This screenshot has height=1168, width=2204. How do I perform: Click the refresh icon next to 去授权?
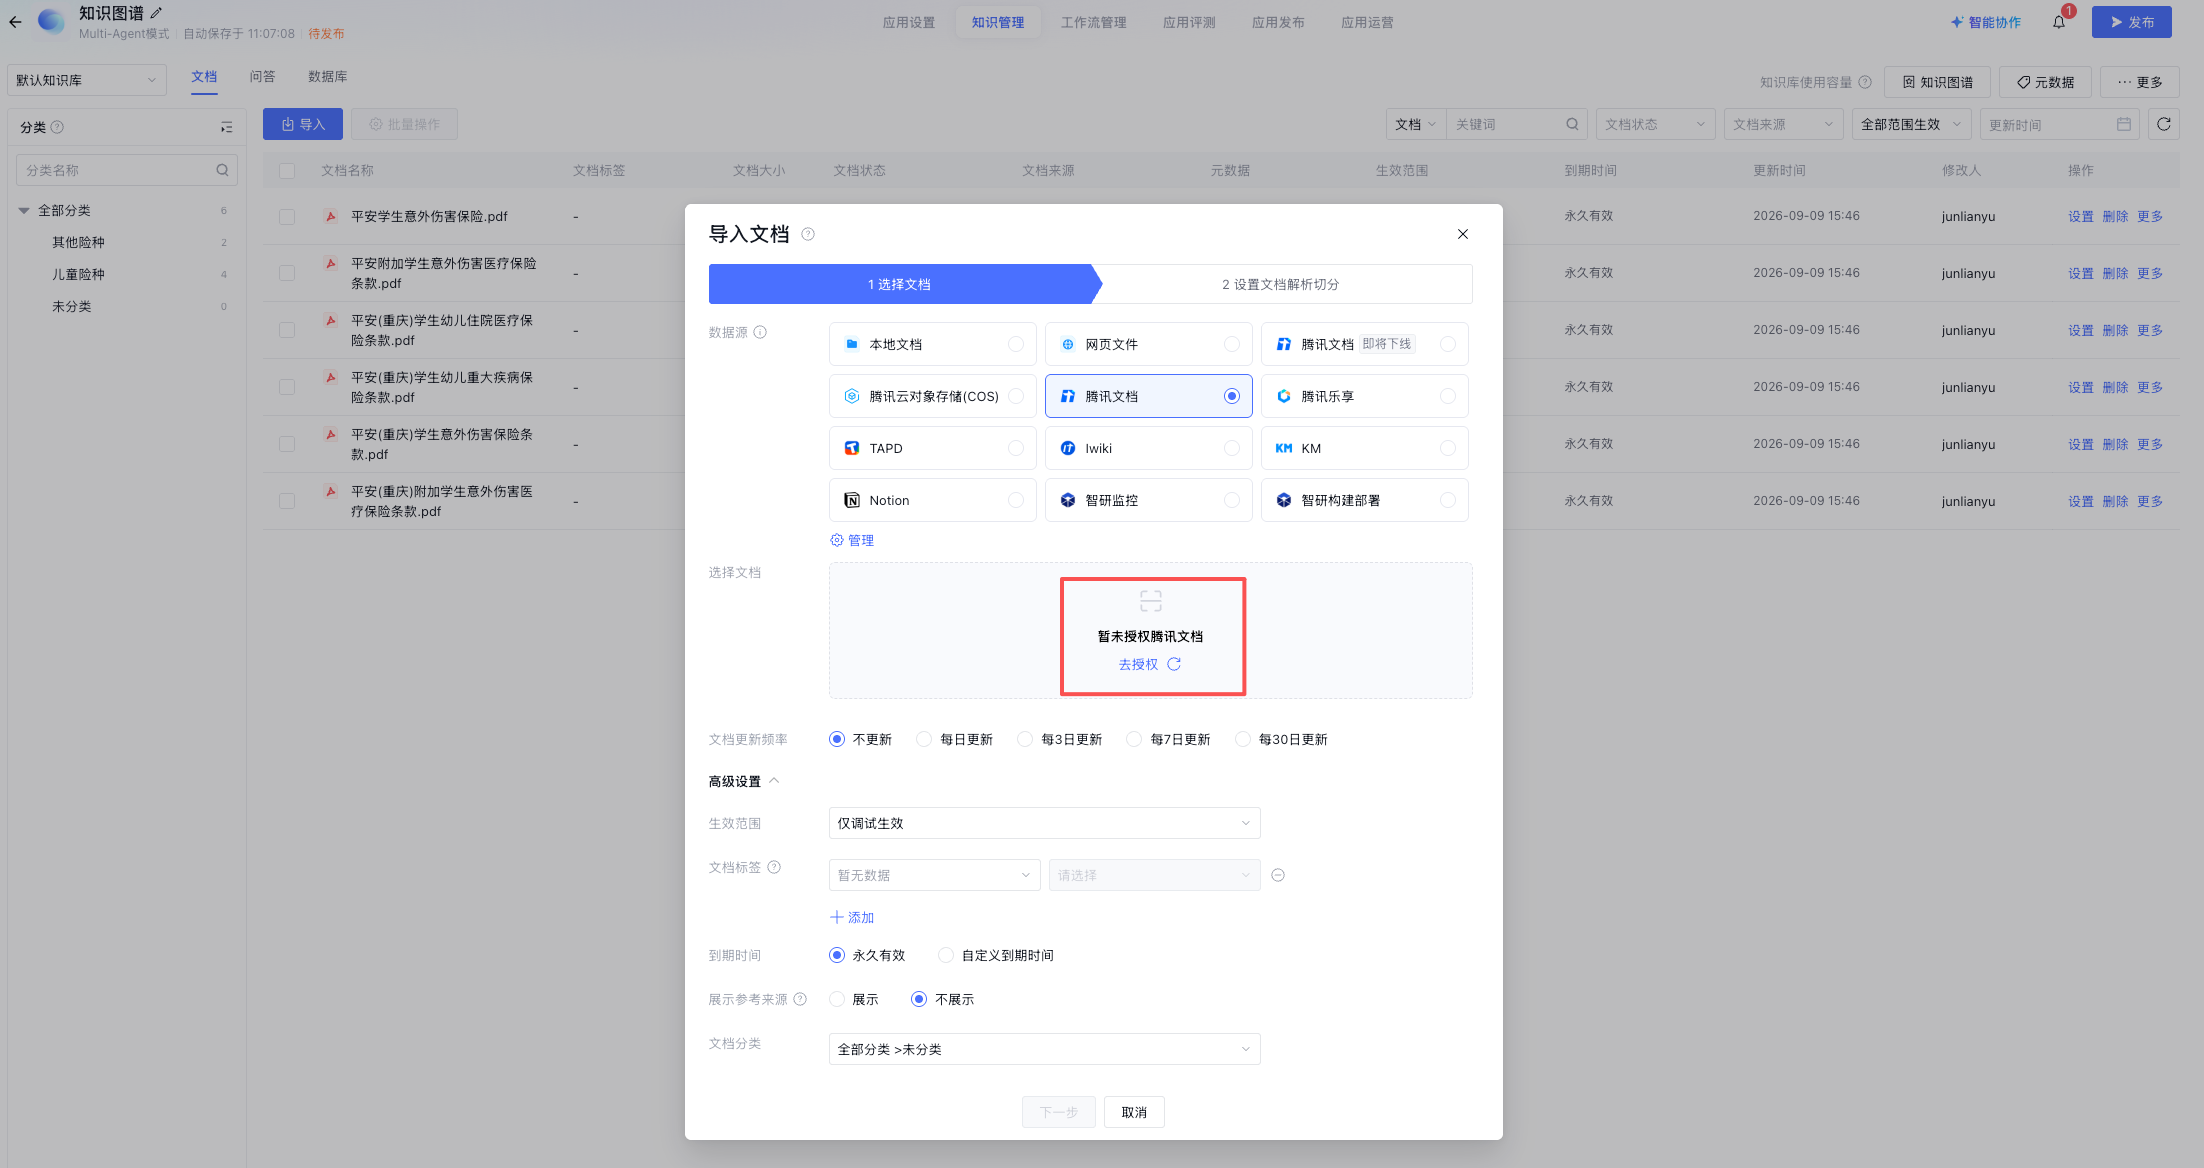tap(1174, 664)
